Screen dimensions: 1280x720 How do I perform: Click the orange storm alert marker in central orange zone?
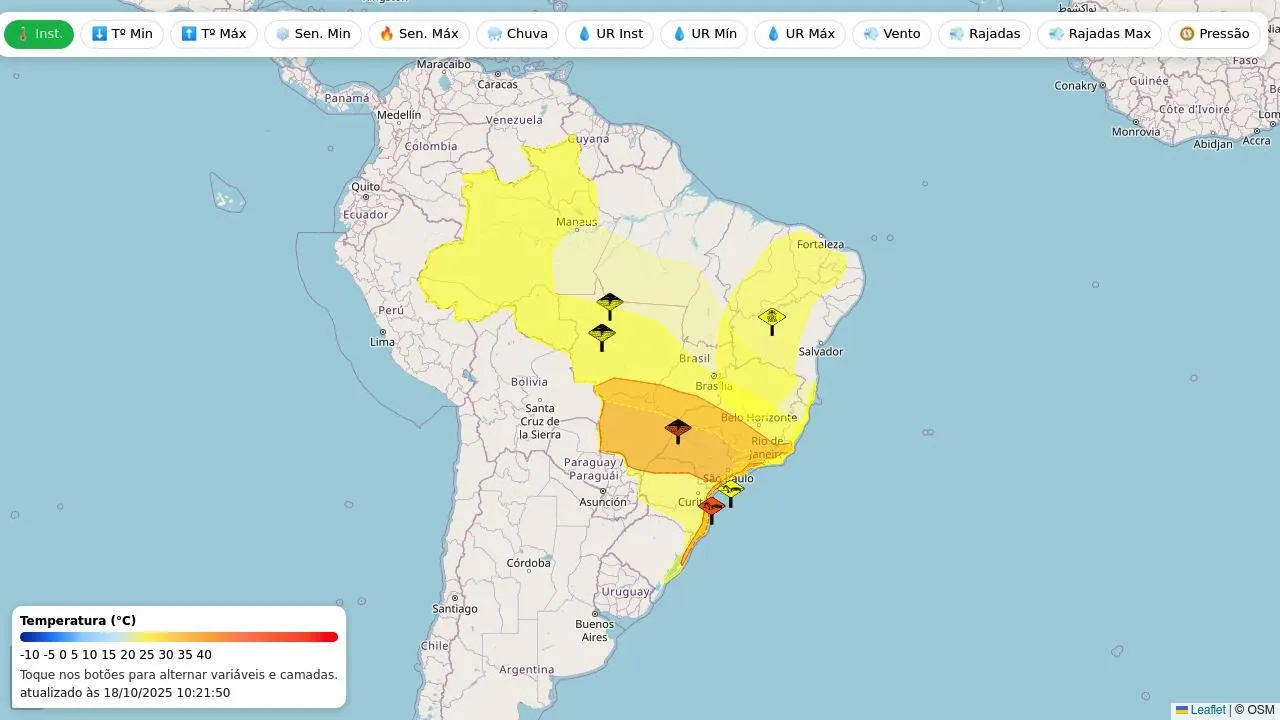[678, 430]
